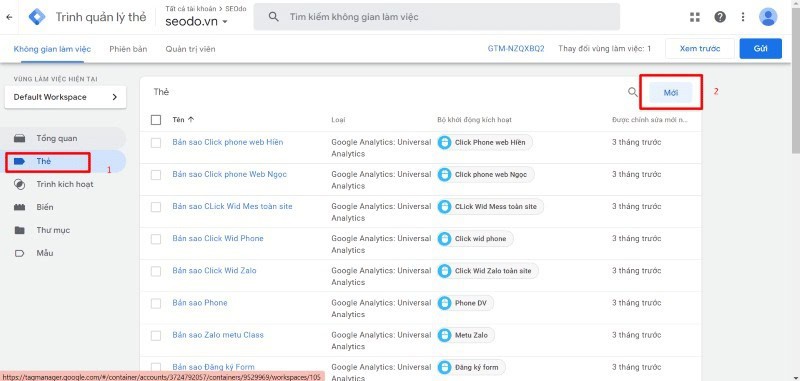Click the Gửi submit button
Viewport: 800px width, 381px height.
click(x=761, y=48)
